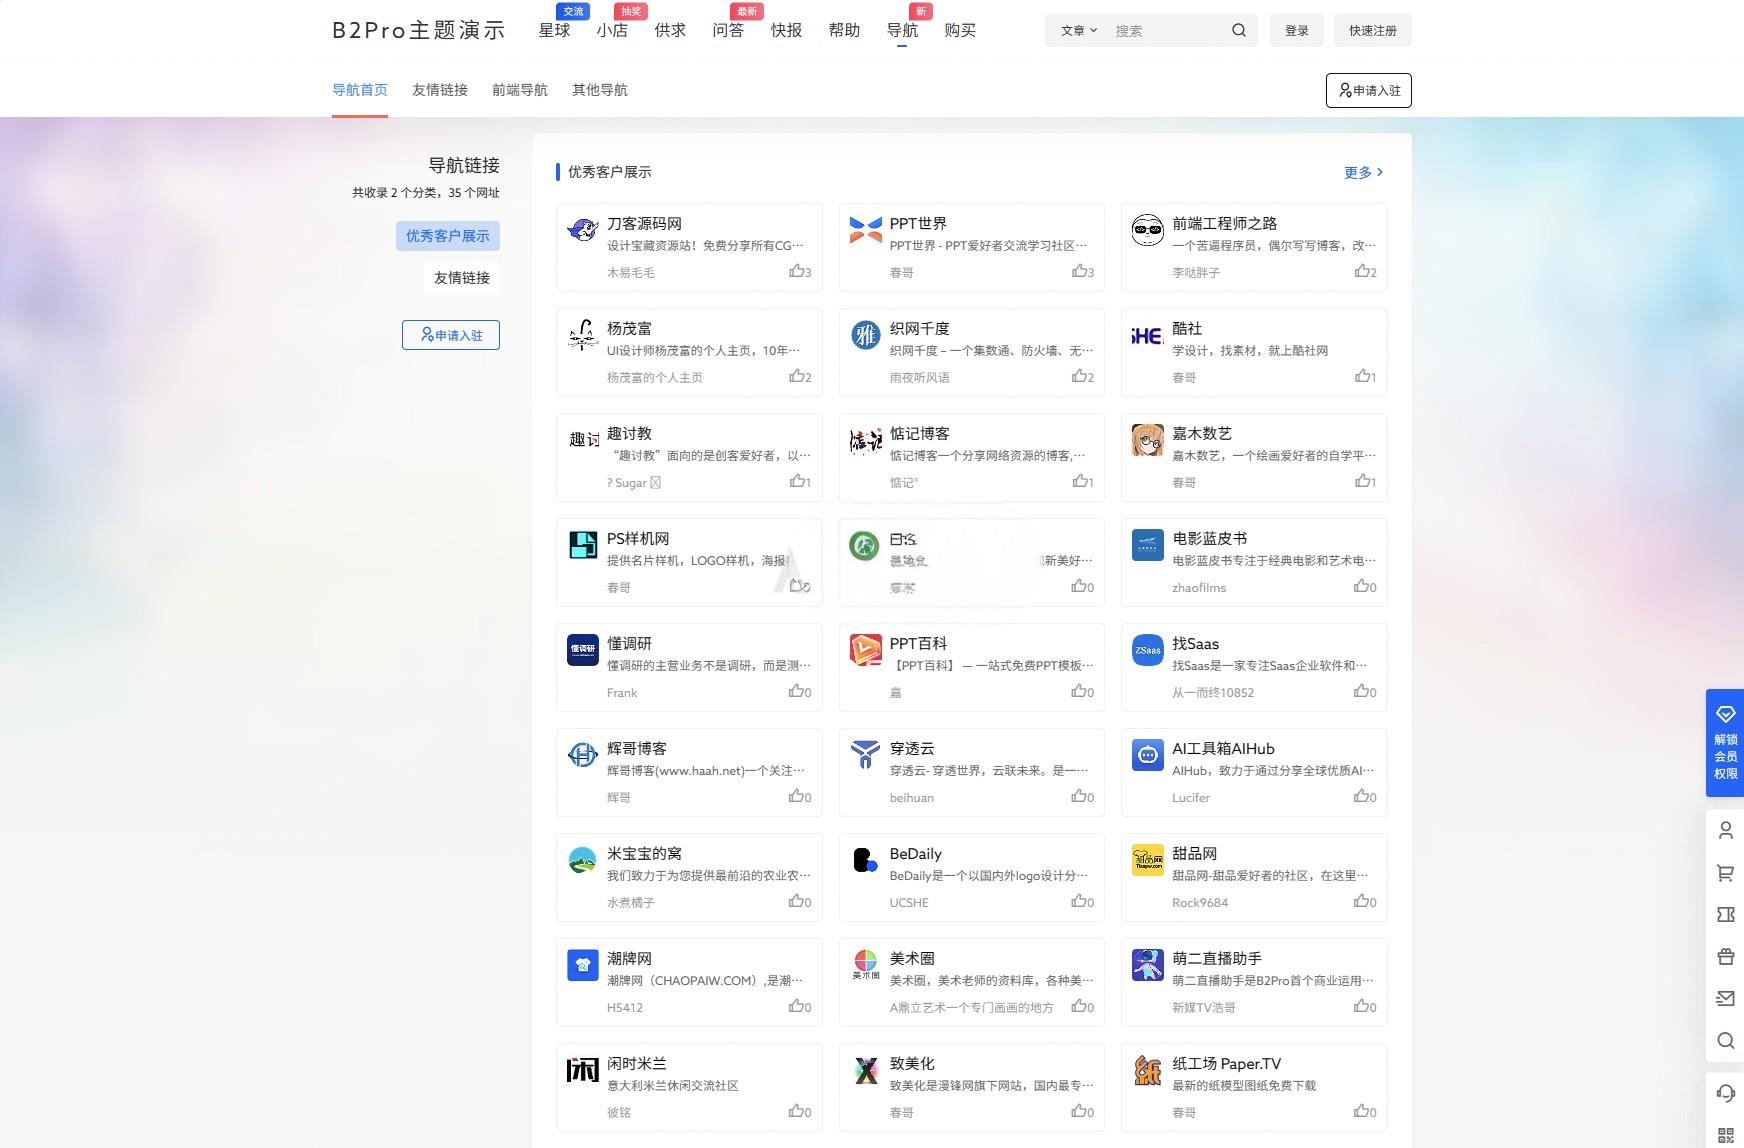Switch to the 导航首页 tab
This screenshot has height=1148, width=1744.
tap(360, 90)
